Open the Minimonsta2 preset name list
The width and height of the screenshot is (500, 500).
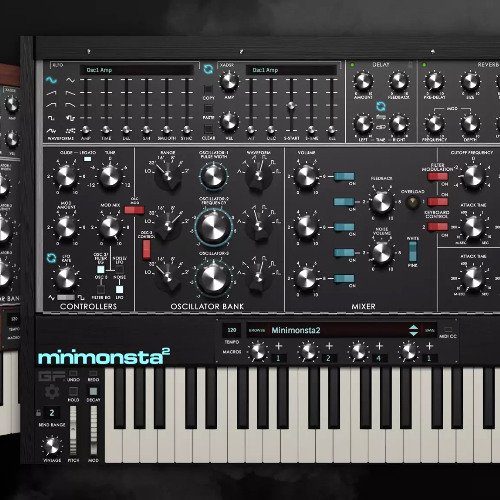coord(338,330)
